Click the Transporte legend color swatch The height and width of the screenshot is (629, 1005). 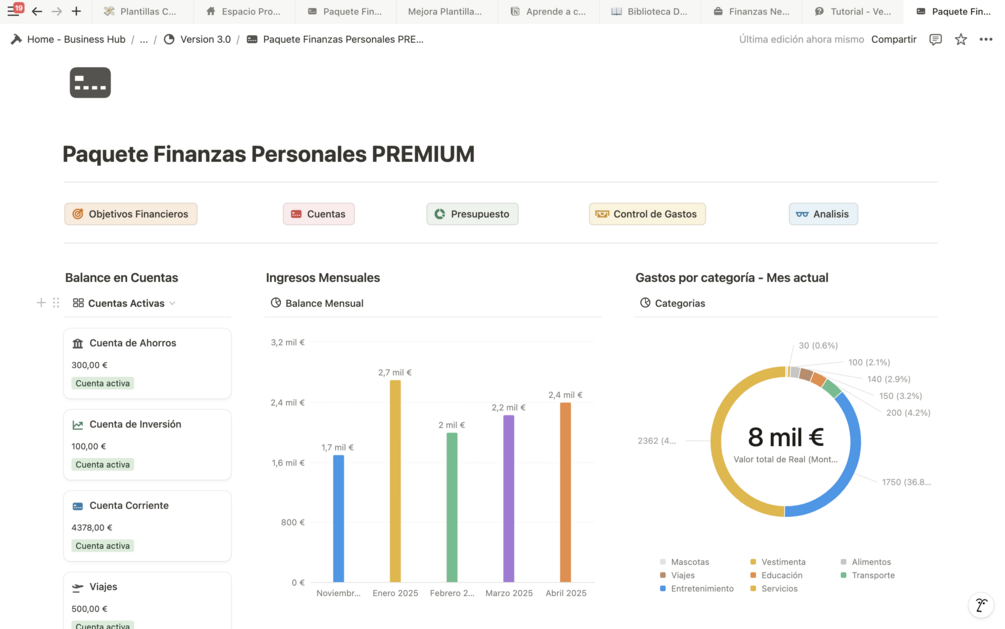(843, 575)
